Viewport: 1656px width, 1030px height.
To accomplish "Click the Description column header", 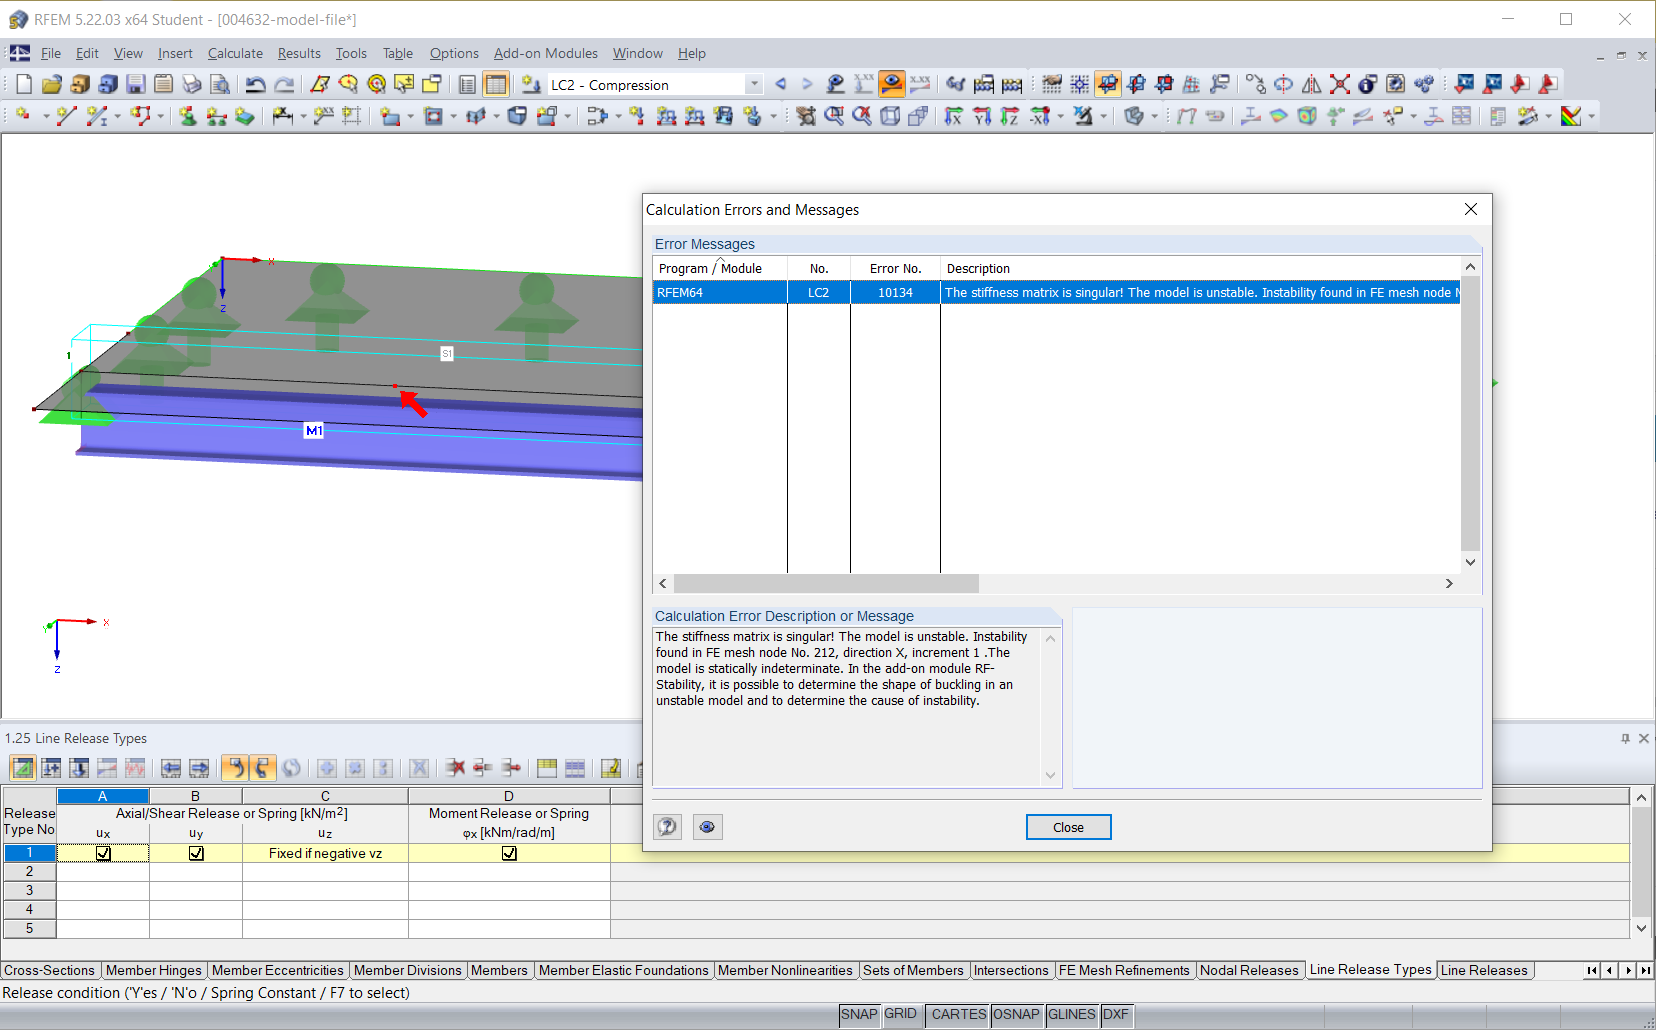I will click(1200, 268).
